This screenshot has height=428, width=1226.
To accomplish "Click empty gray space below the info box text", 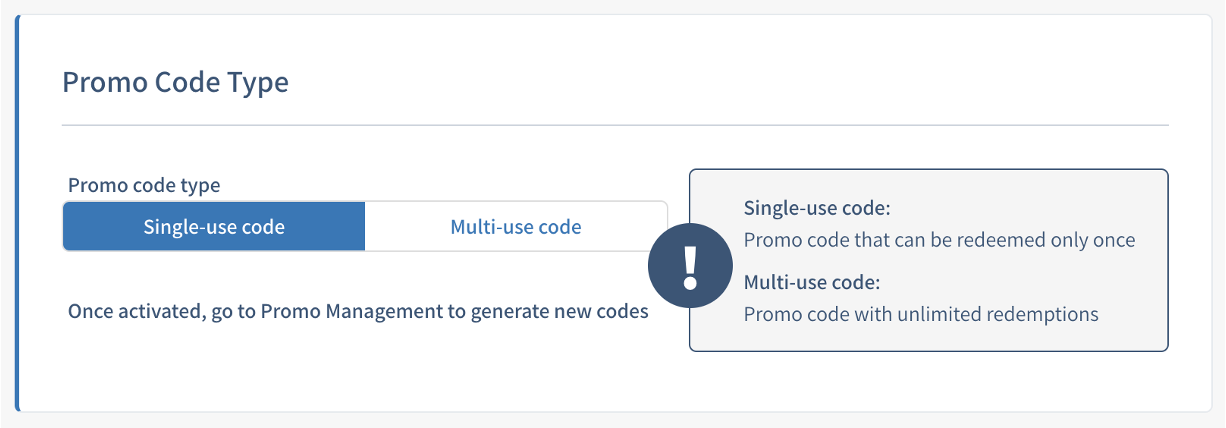I will point(928,338).
